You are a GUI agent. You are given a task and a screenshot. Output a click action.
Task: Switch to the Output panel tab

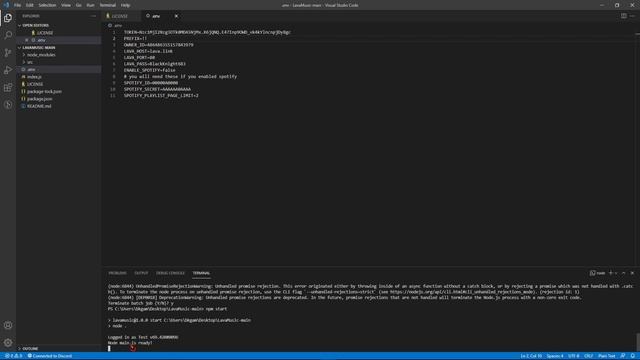click(x=141, y=273)
